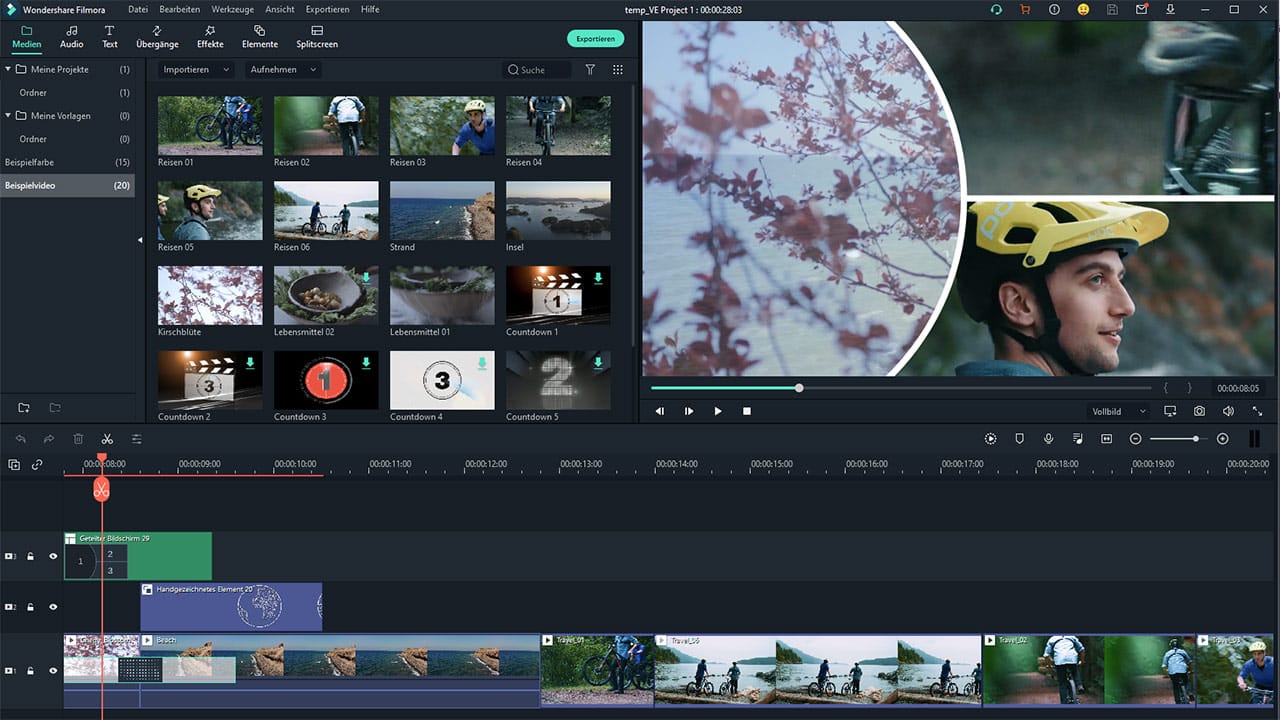Select the Countdown 3 media thumbnail

[325, 380]
